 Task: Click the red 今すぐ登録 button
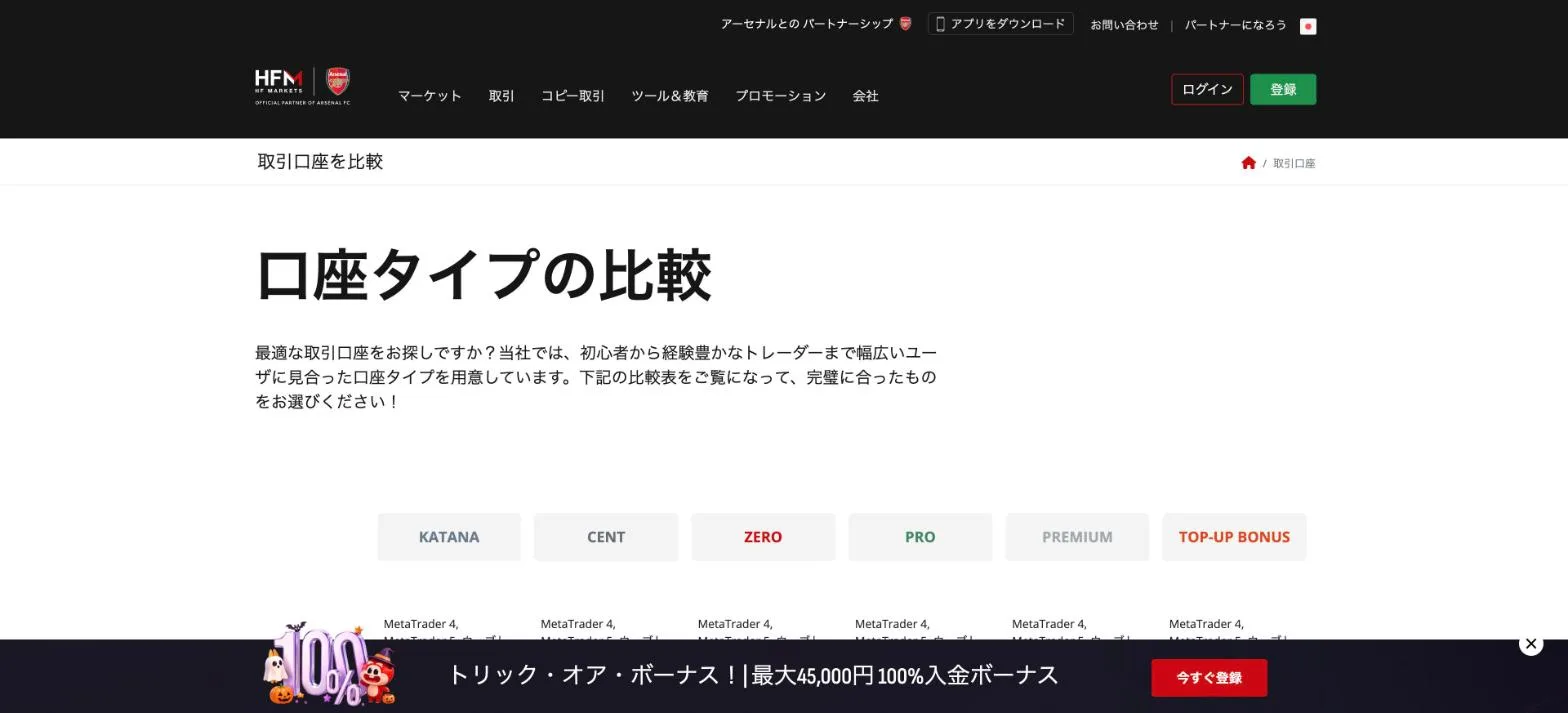pos(1209,678)
